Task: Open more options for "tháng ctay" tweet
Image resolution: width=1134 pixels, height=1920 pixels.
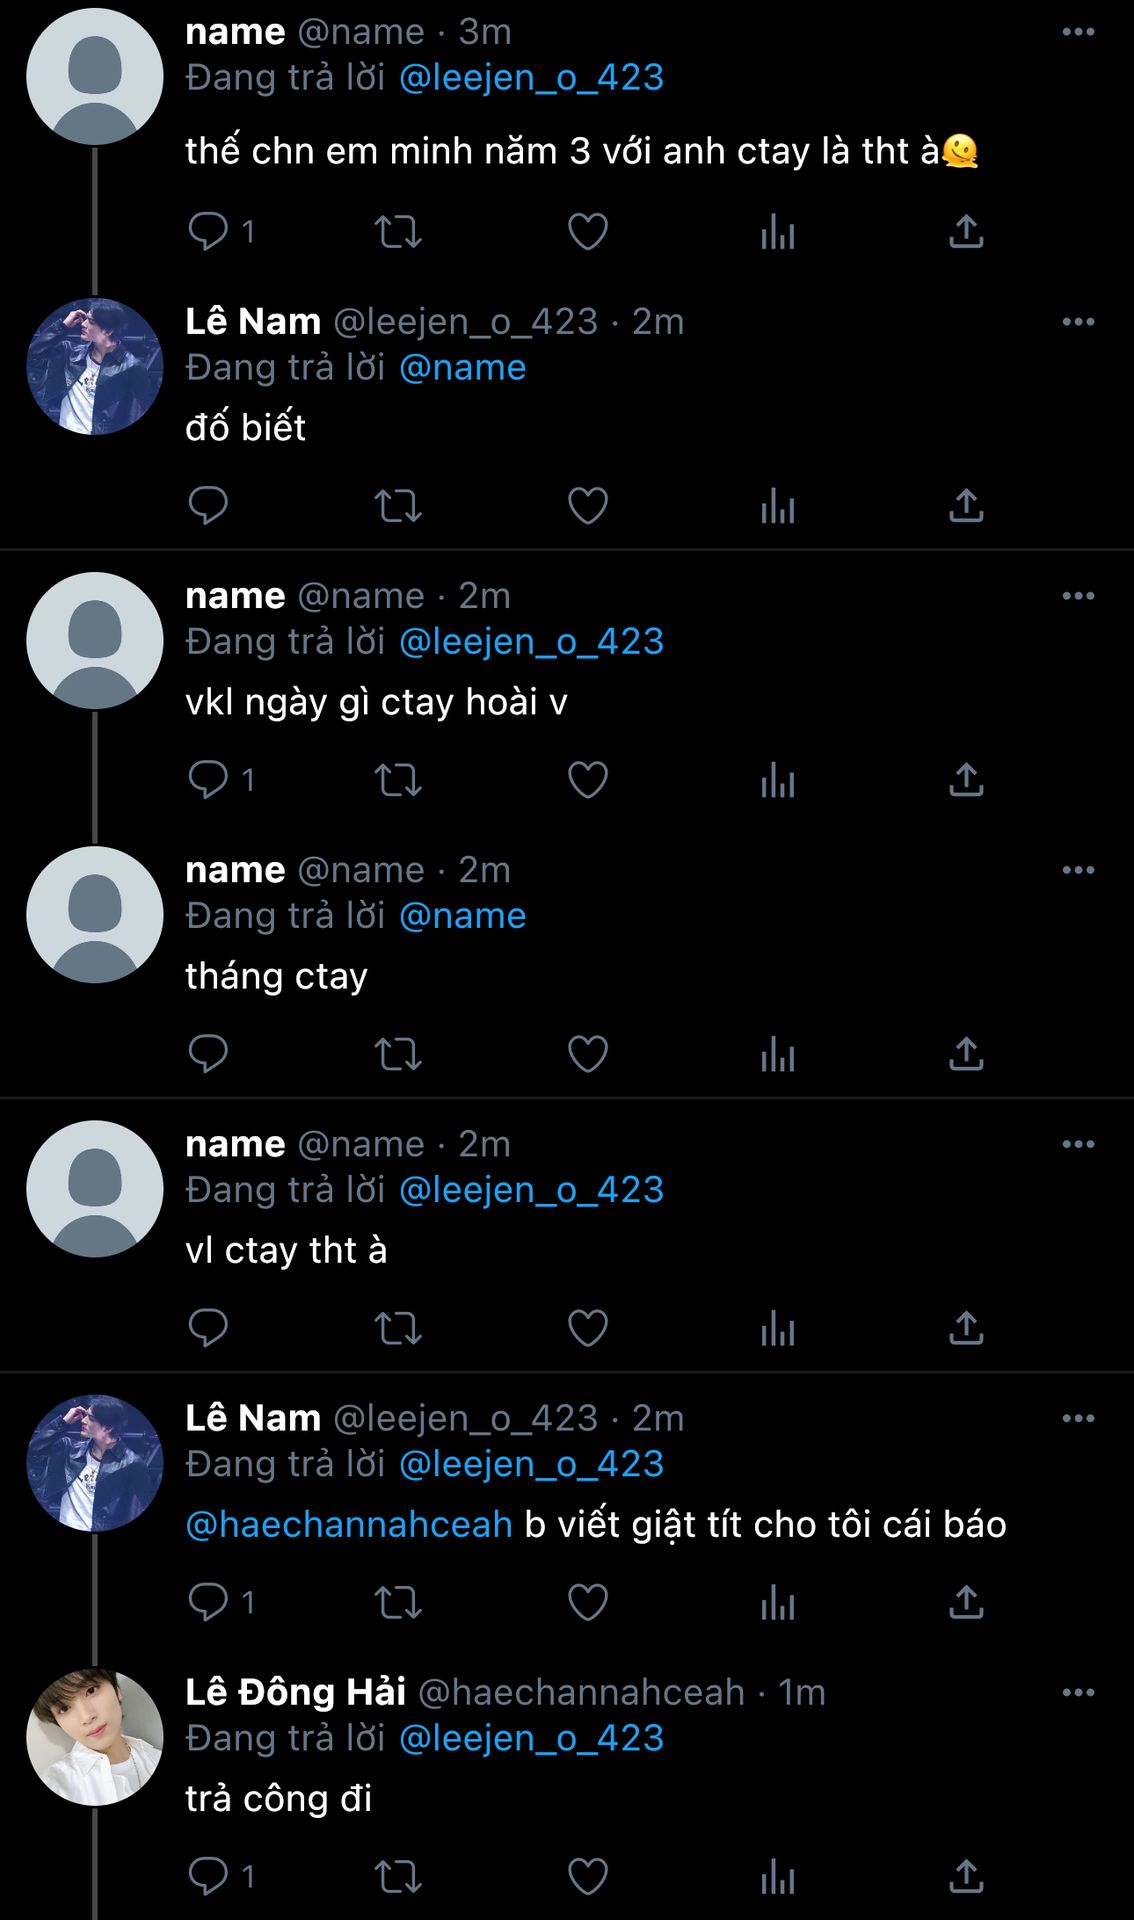Action: pyautogui.click(x=1078, y=870)
